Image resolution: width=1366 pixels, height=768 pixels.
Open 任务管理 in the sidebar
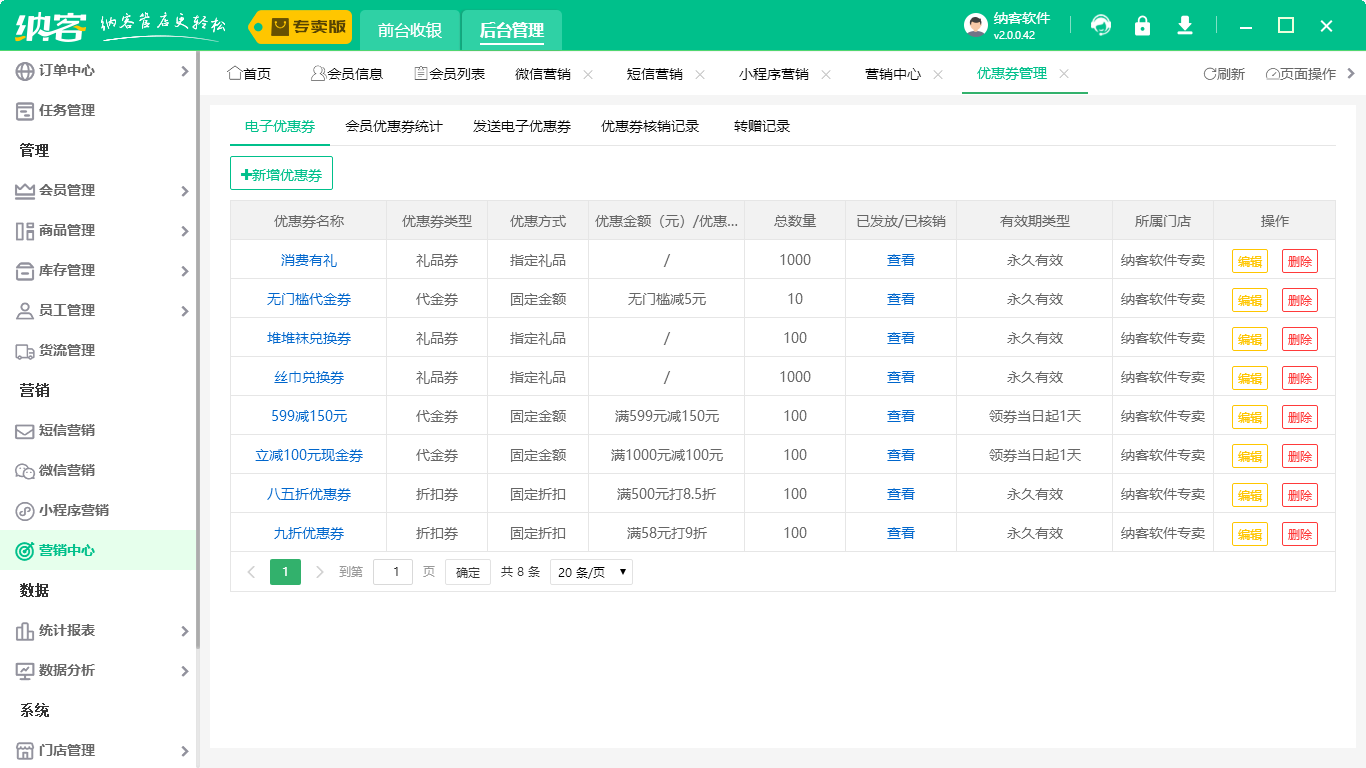tap(67, 110)
